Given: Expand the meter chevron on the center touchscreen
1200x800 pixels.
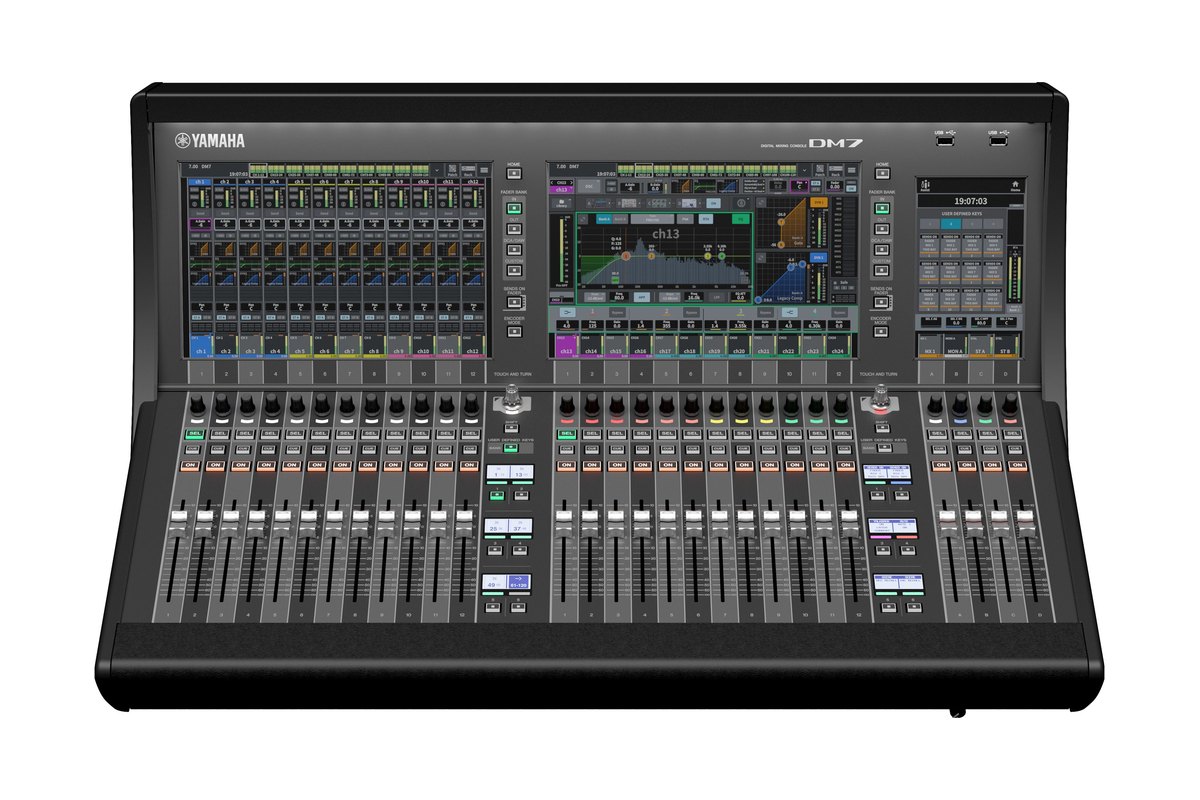Looking at the screenshot, I should click(x=805, y=170).
